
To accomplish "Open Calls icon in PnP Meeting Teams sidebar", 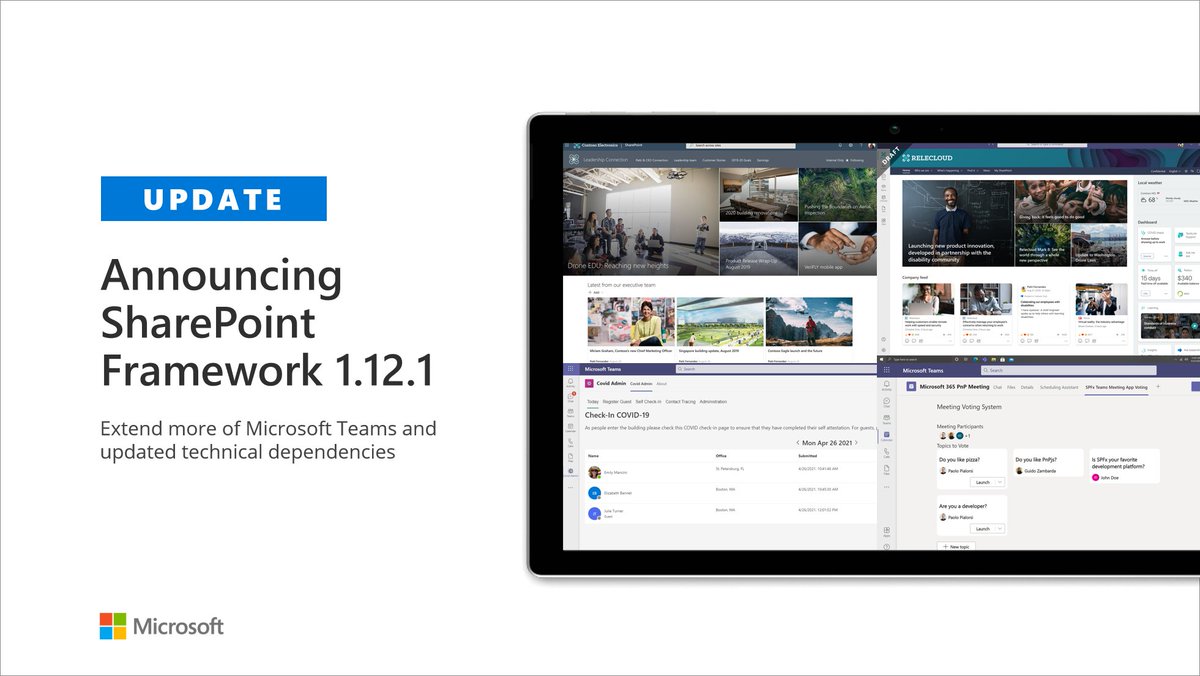I will (x=887, y=453).
